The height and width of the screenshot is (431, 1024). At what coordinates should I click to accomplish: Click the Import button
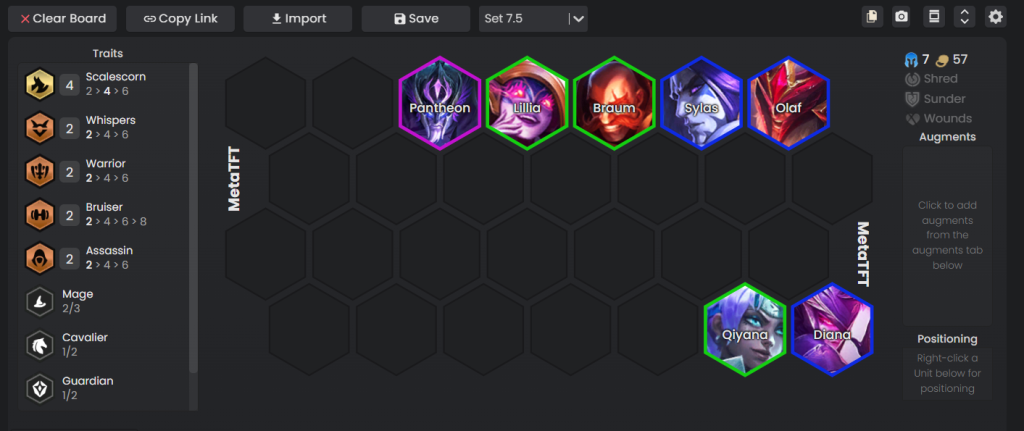click(x=298, y=19)
